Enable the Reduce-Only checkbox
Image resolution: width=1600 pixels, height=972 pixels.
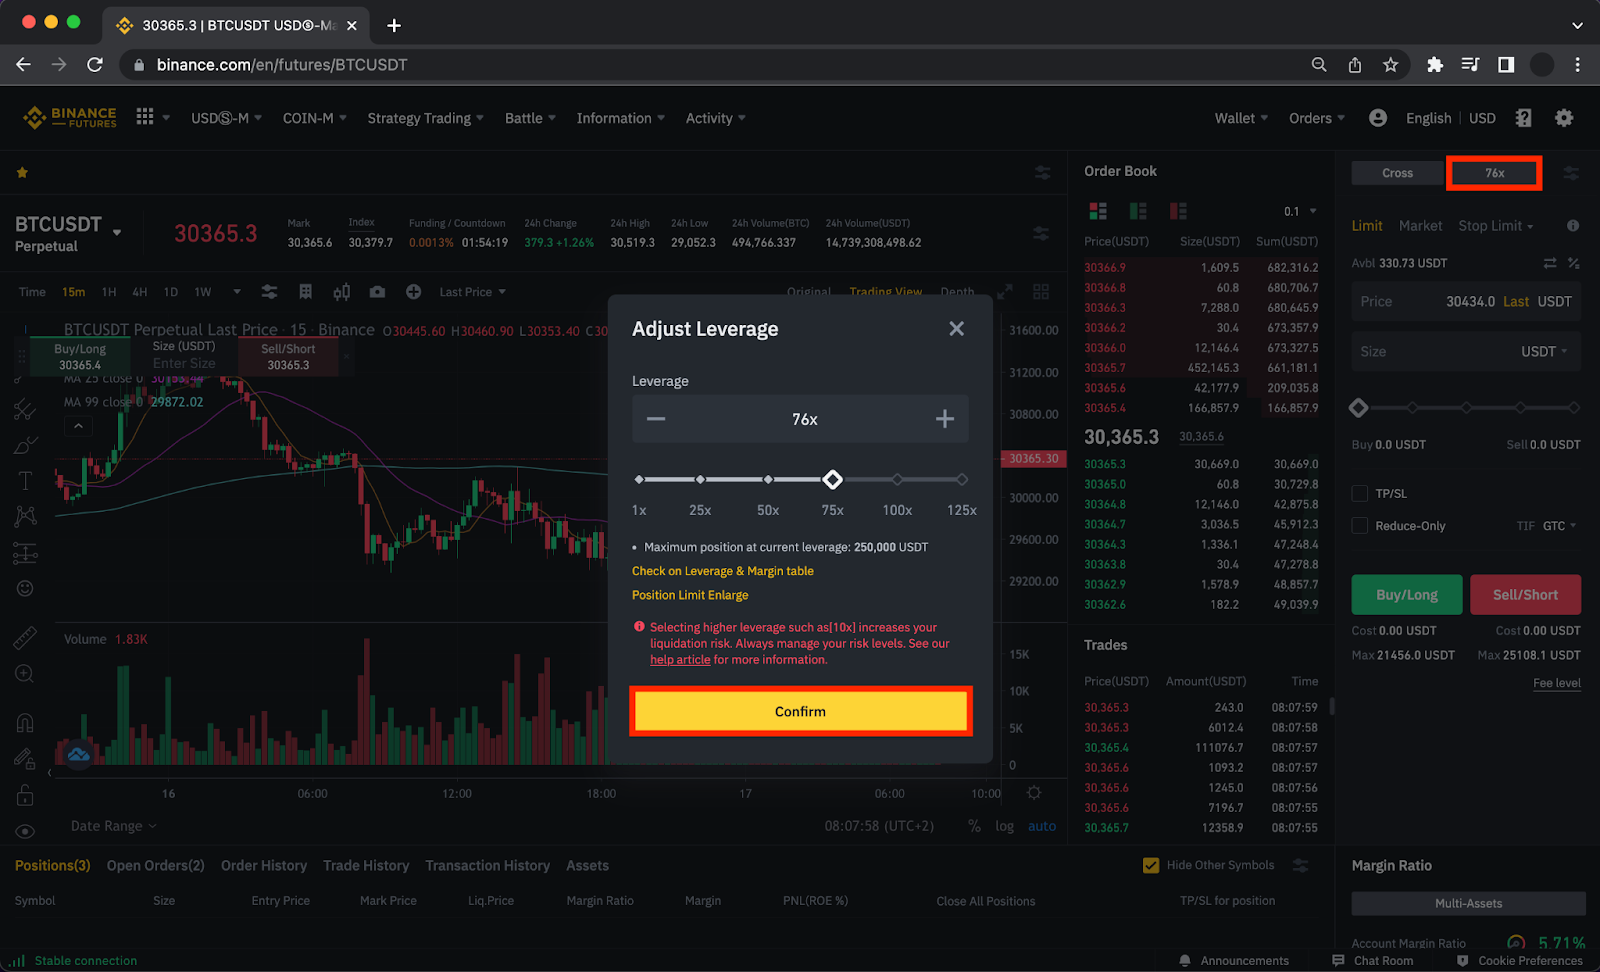[x=1360, y=526]
